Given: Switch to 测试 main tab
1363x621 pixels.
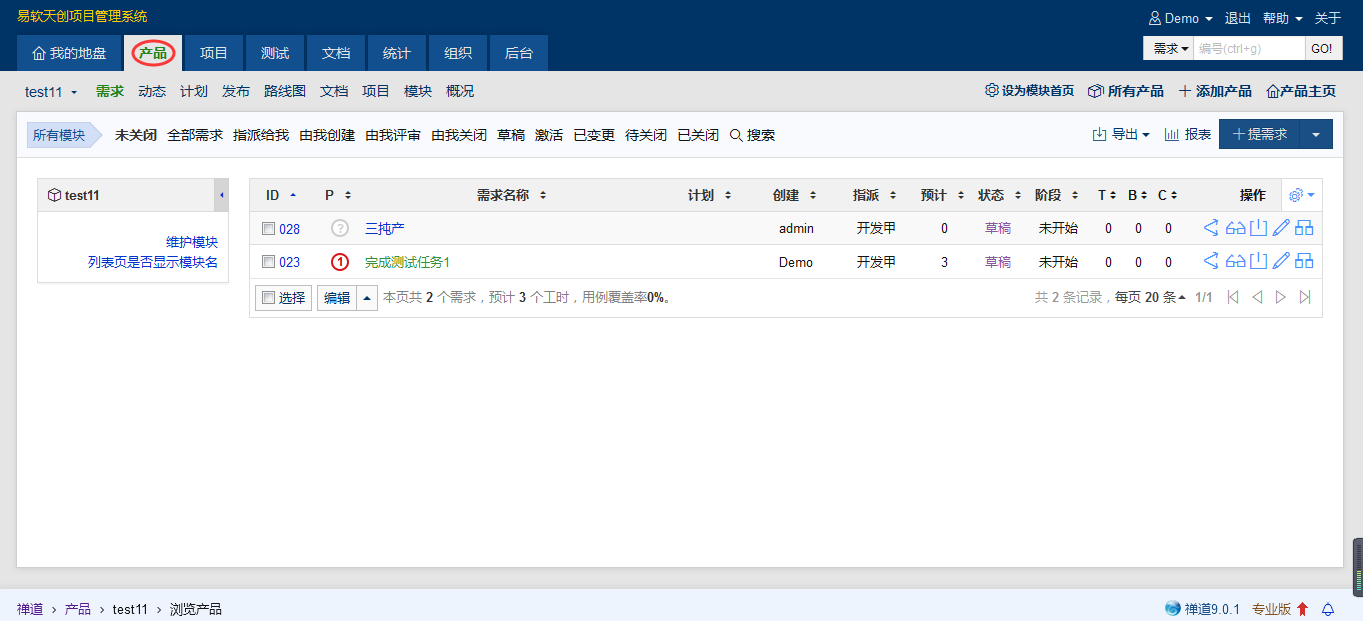Looking at the screenshot, I should tap(275, 53).
